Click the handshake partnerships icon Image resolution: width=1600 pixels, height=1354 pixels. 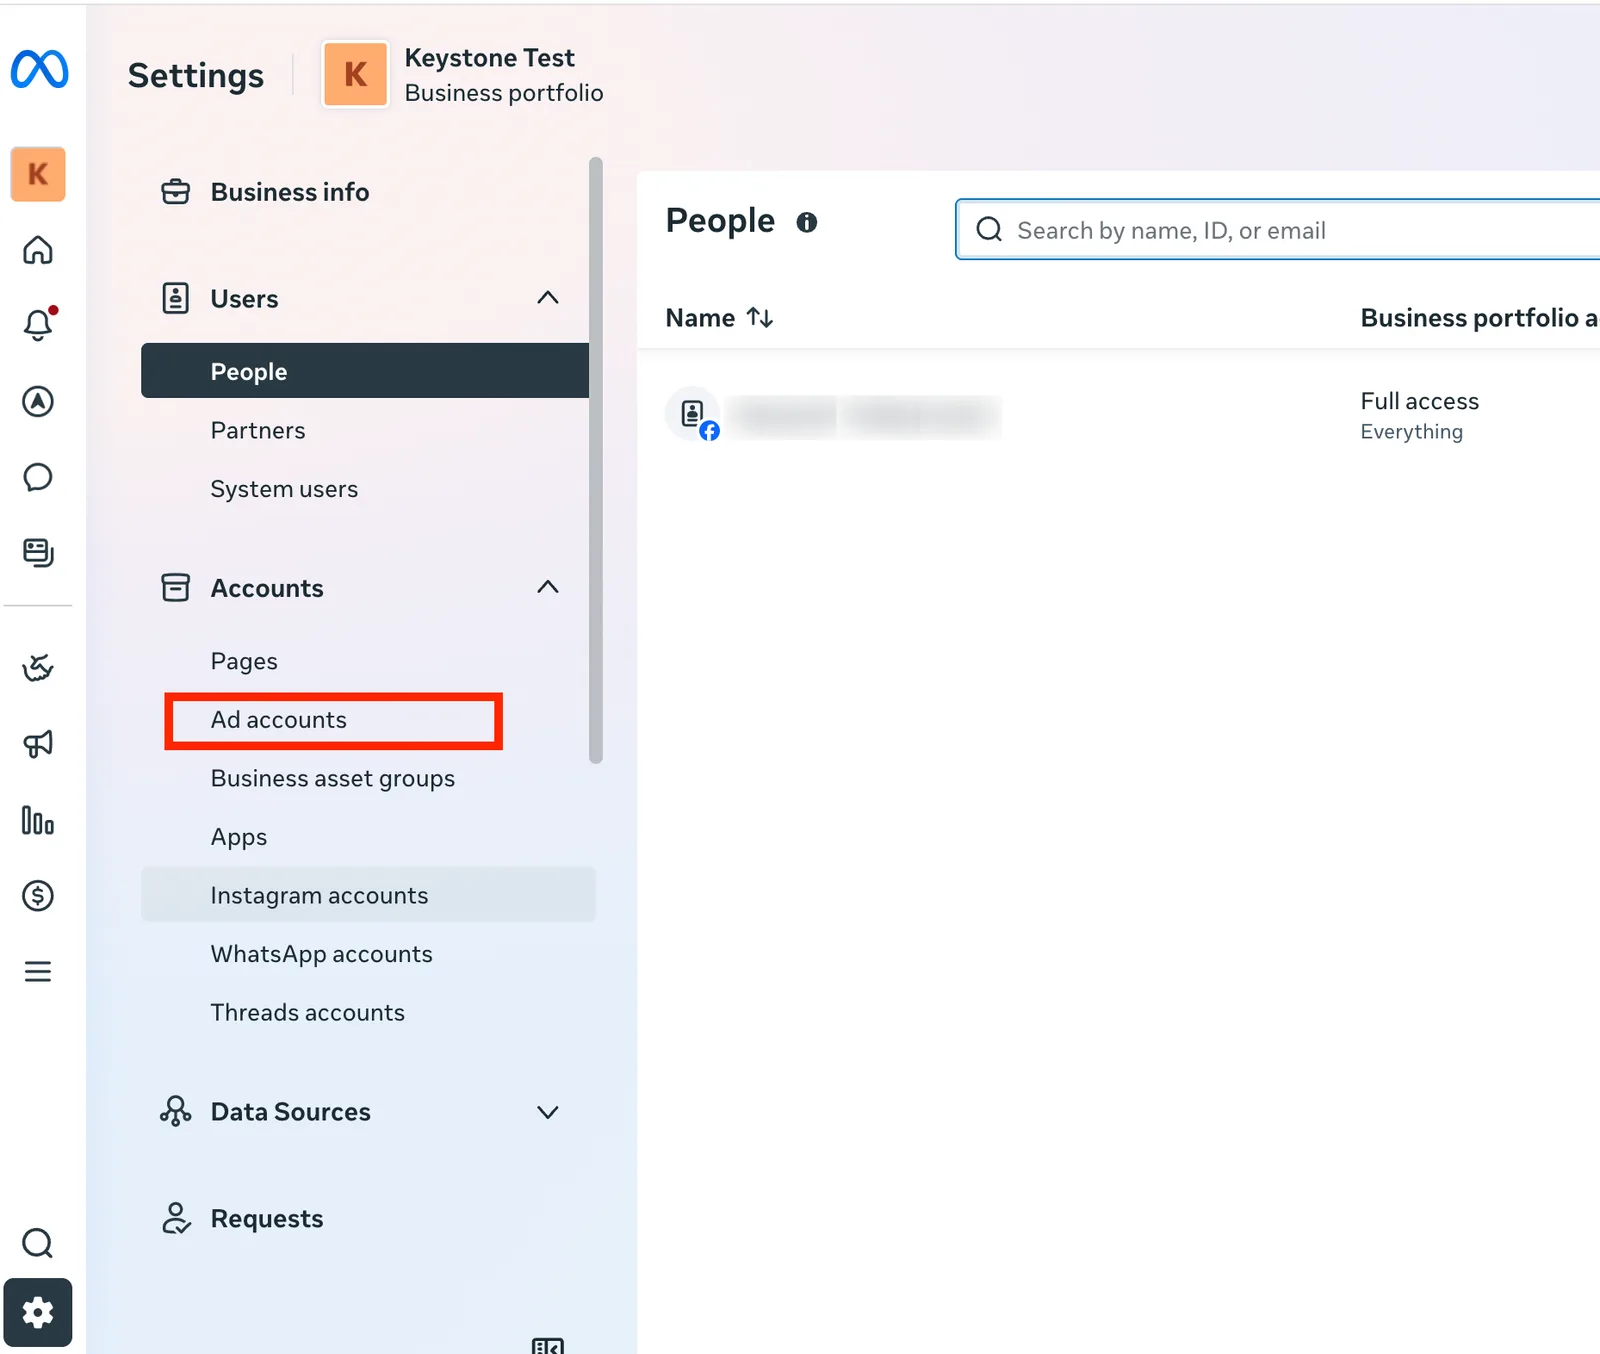(38, 667)
